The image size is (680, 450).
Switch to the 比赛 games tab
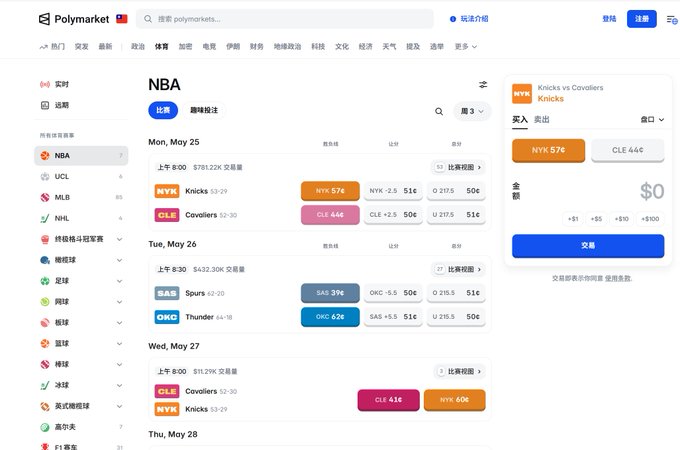click(x=163, y=110)
